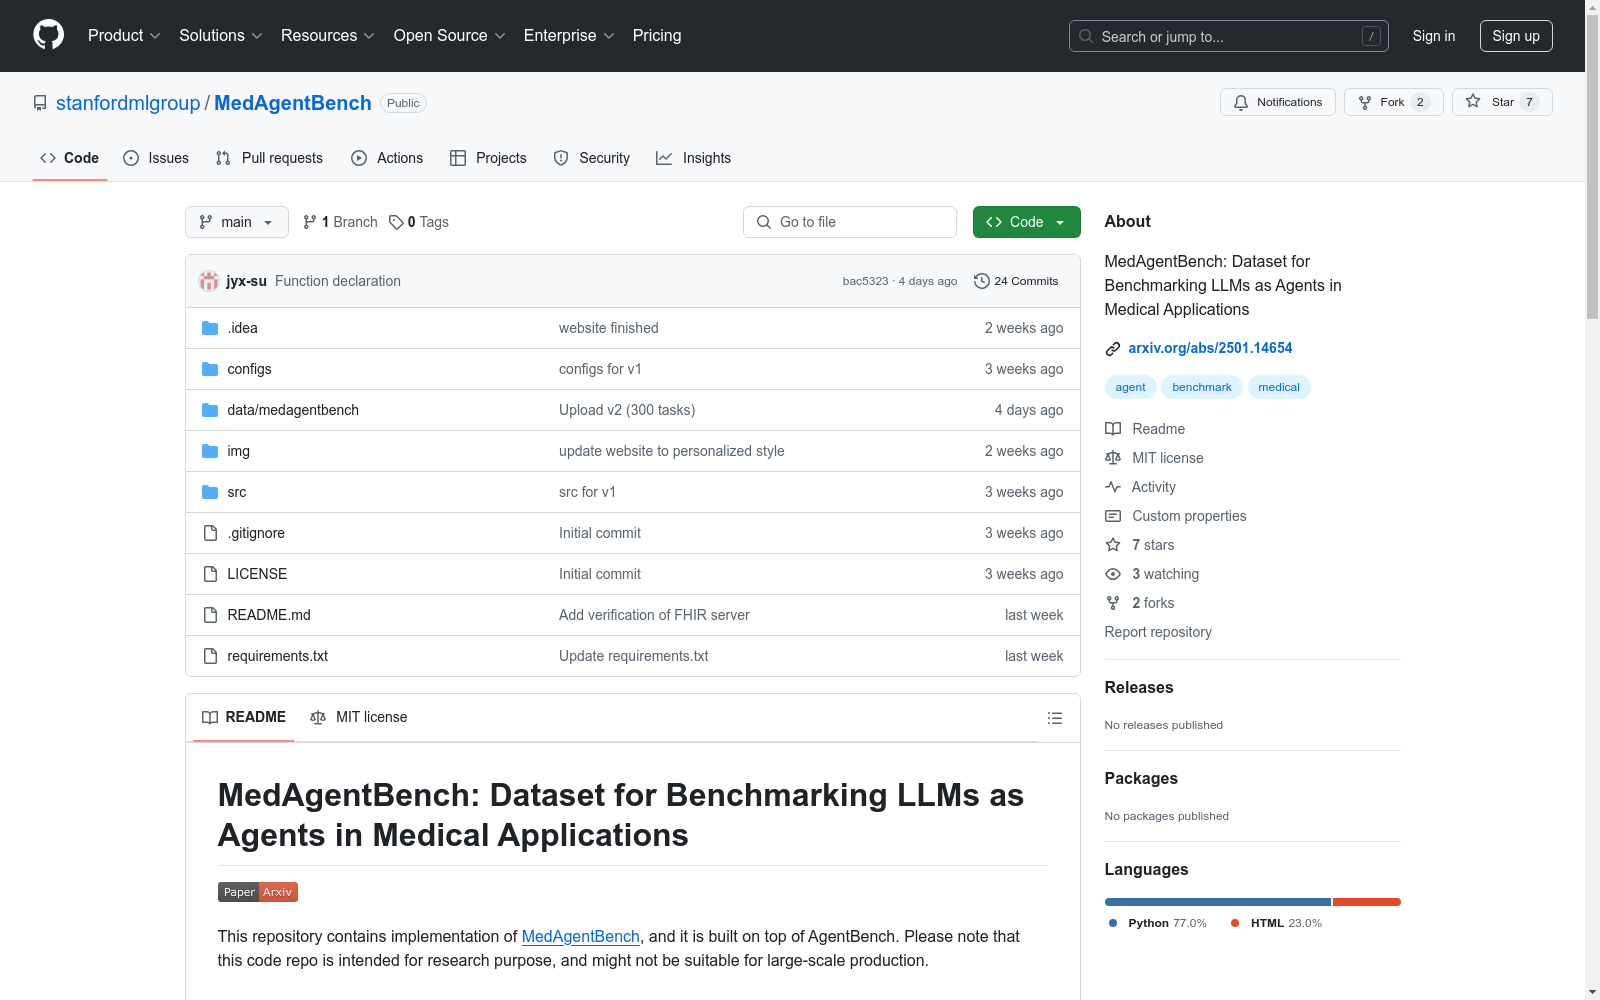Click the benchmark topic tag

click(x=1202, y=387)
